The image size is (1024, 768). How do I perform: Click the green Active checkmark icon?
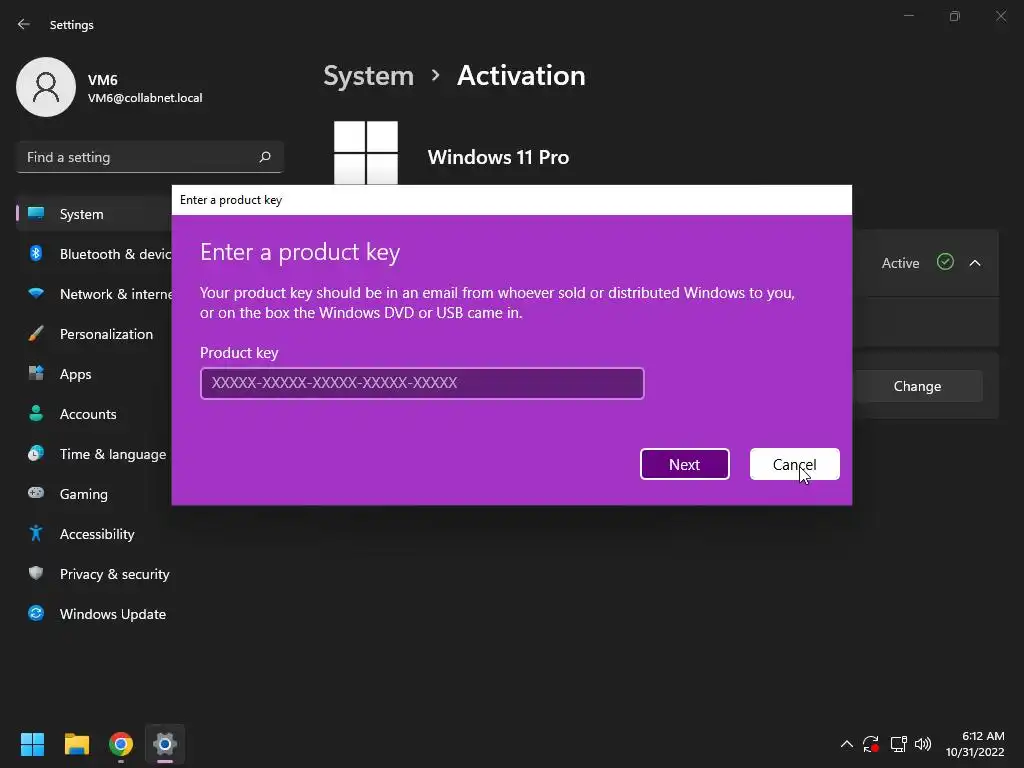click(945, 262)
